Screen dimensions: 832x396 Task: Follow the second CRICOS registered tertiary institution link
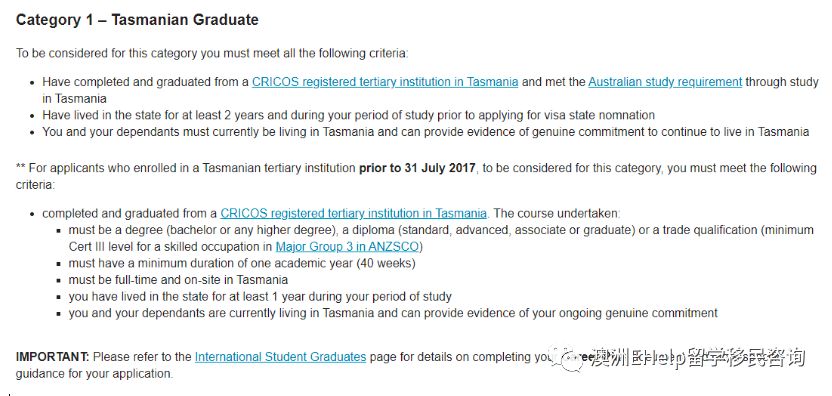click(x=353, y=214)
